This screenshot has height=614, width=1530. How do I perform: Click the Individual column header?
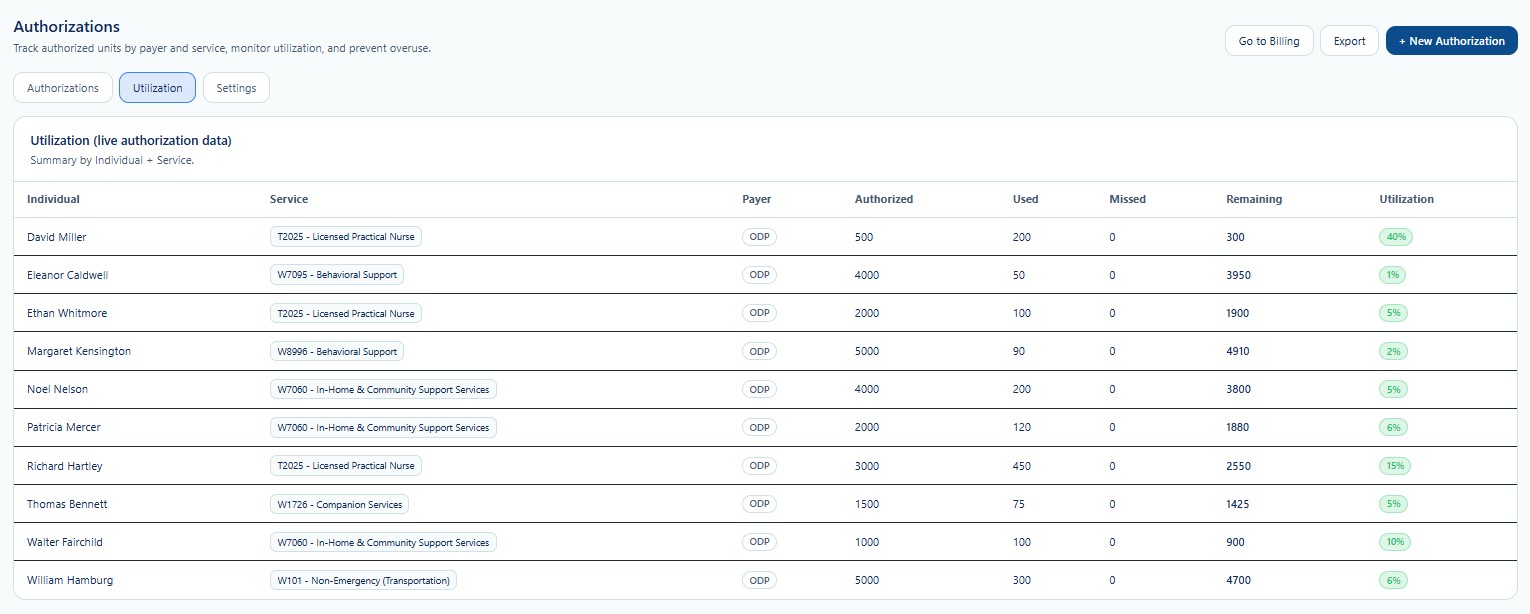coord(53,199)
